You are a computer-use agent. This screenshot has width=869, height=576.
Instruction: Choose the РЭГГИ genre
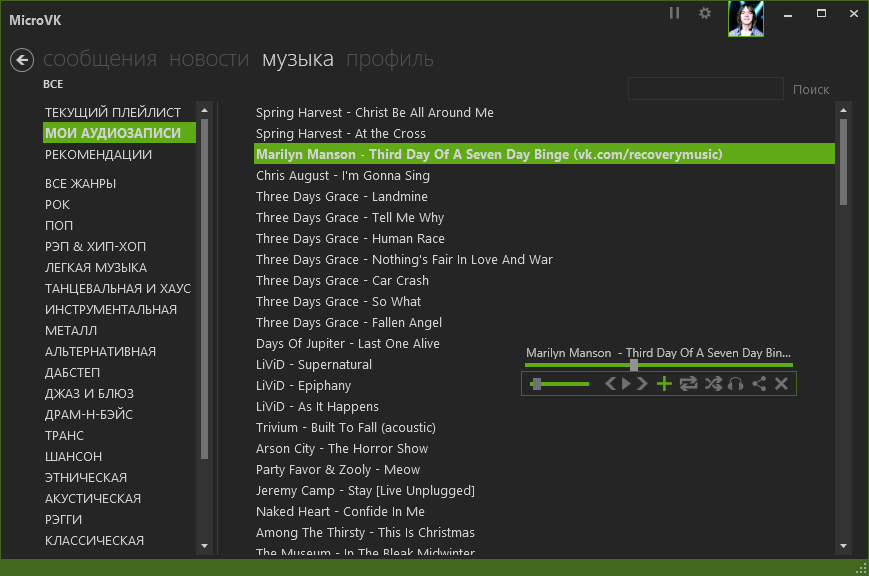coord(63,520)
